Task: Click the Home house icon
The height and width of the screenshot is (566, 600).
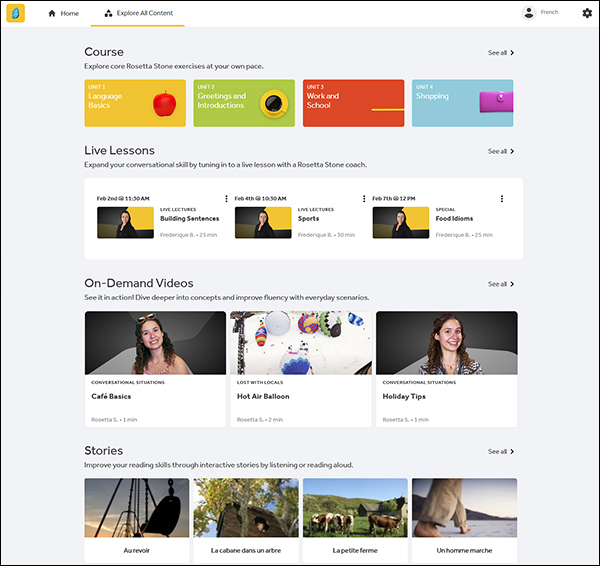Action: coord(52,13)
